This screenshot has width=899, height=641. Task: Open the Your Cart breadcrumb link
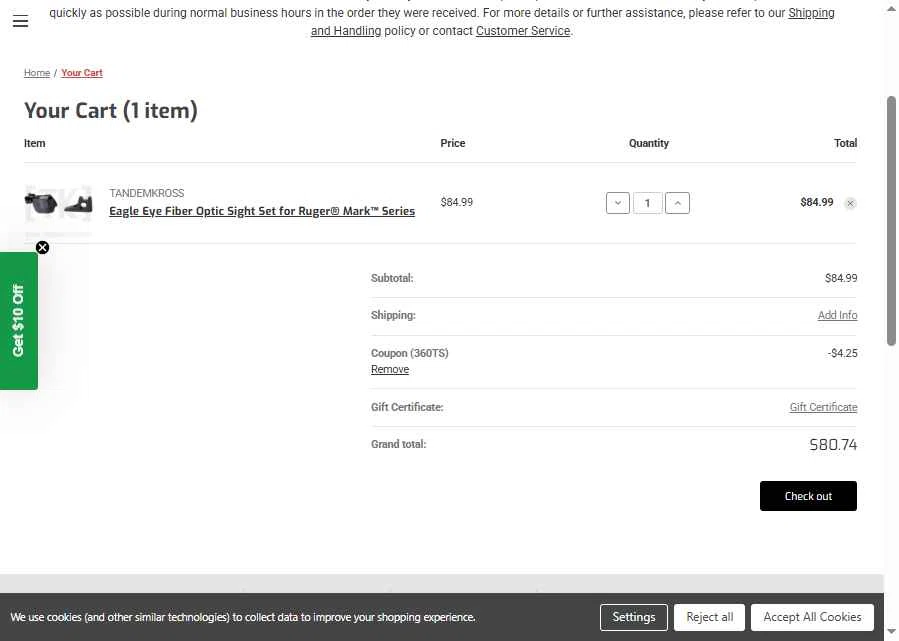tap(82, 73)
